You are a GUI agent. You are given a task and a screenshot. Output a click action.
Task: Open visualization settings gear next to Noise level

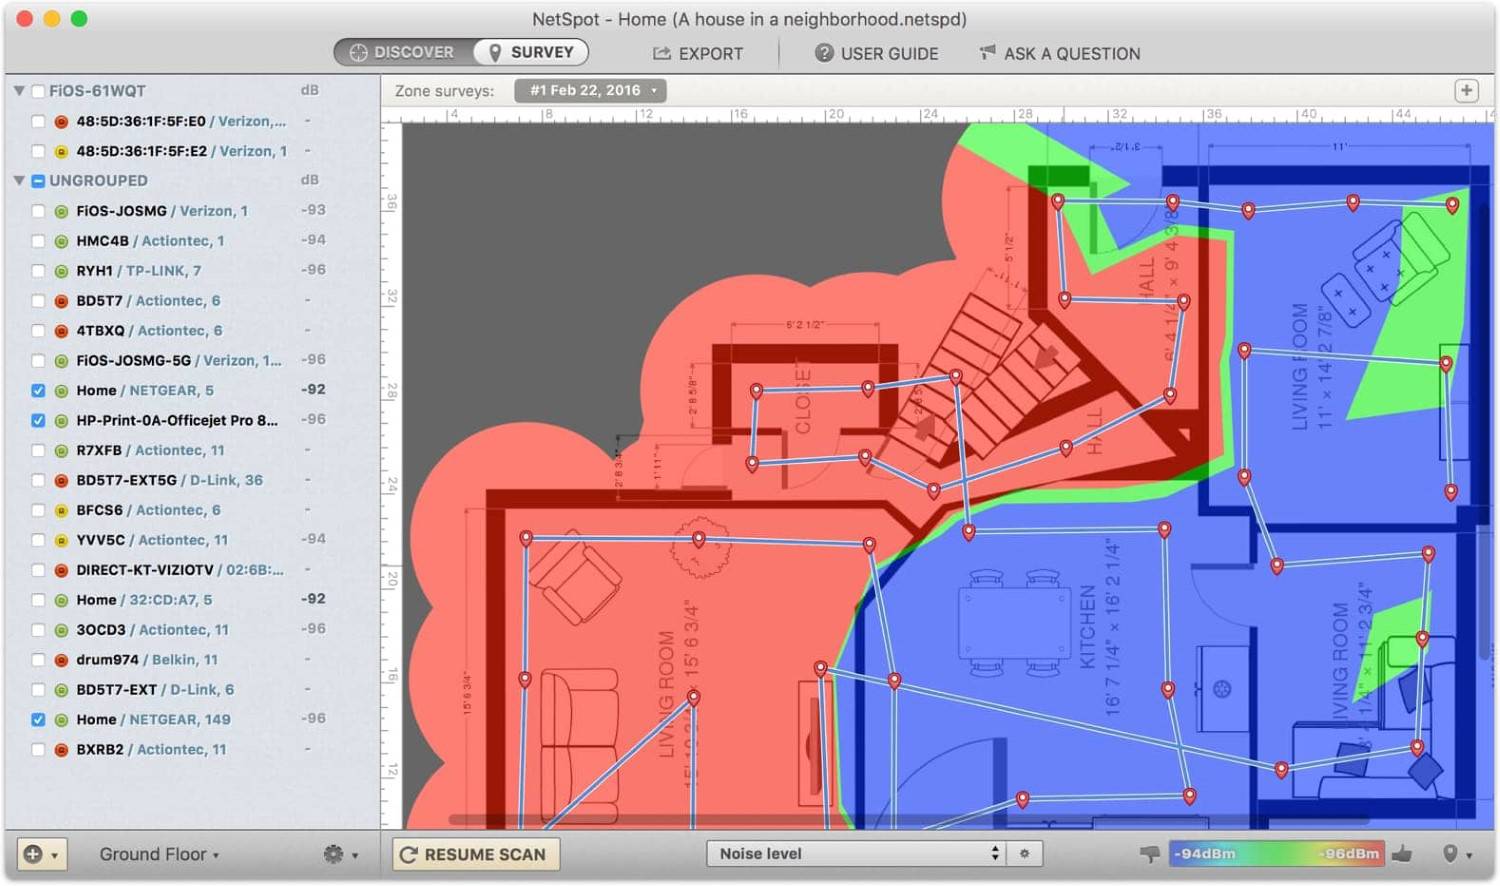1024,853
